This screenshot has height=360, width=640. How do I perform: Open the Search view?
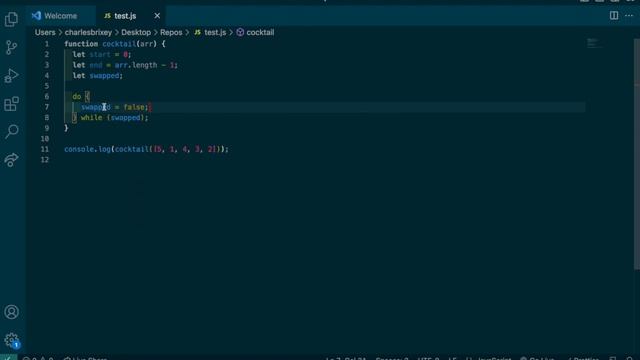[11, 131]
